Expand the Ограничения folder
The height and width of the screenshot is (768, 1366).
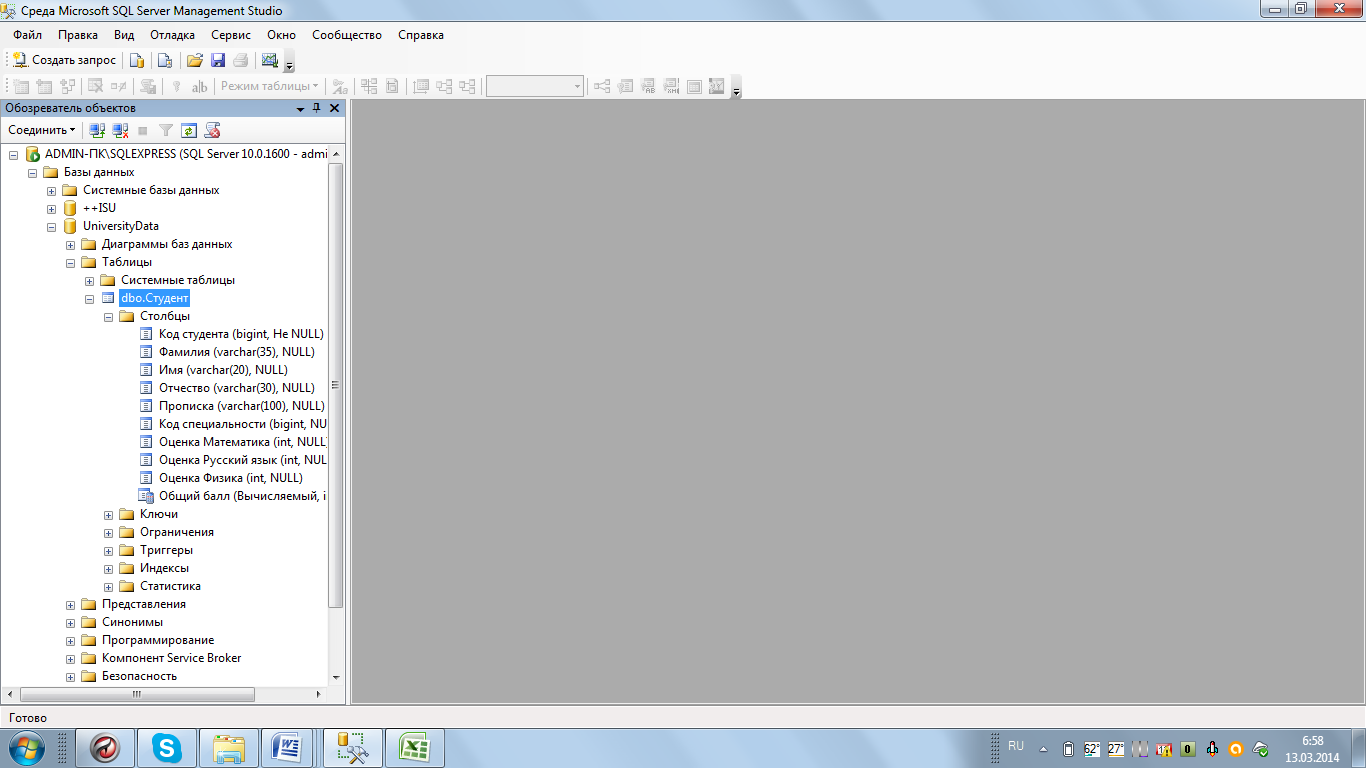(x=109, y=533)
